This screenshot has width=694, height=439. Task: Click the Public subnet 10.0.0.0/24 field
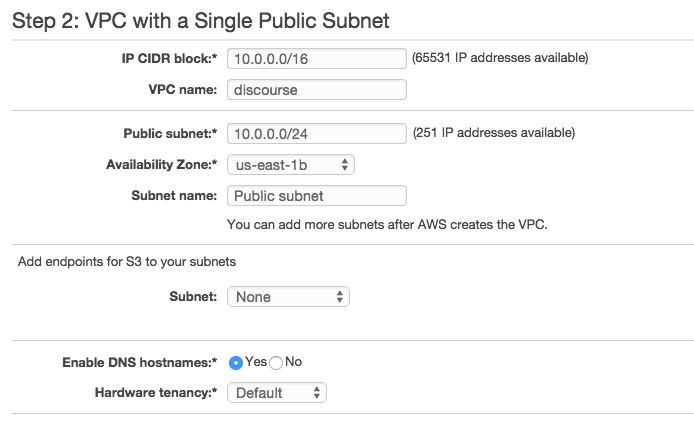[x=316, y=133]
